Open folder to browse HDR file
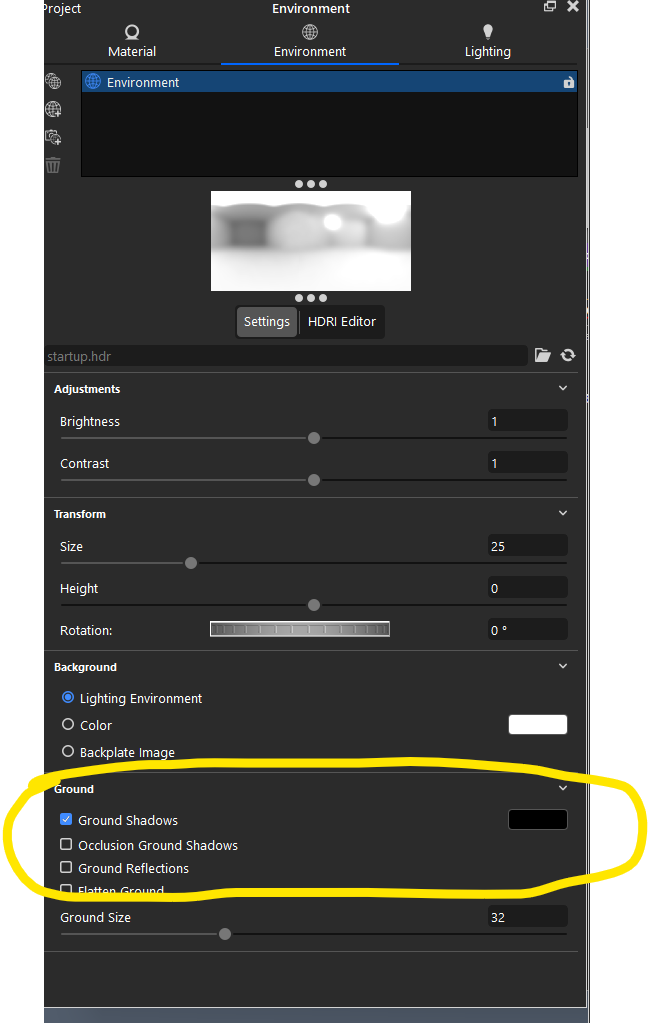The image size is (649, 1023). (543, 355)
